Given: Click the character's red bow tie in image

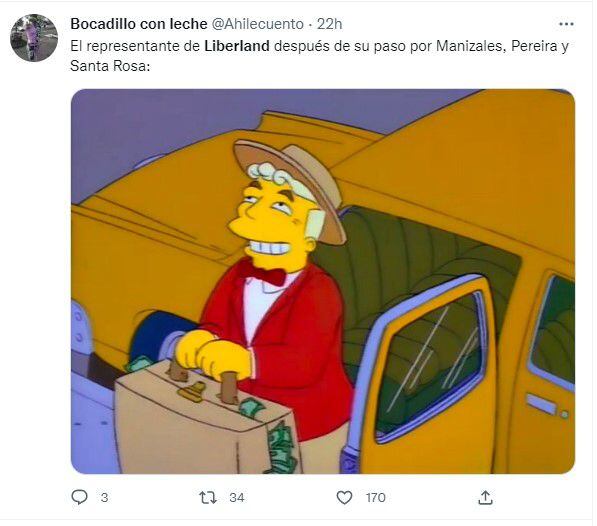Looking at the screenshot, I should 264,273.
